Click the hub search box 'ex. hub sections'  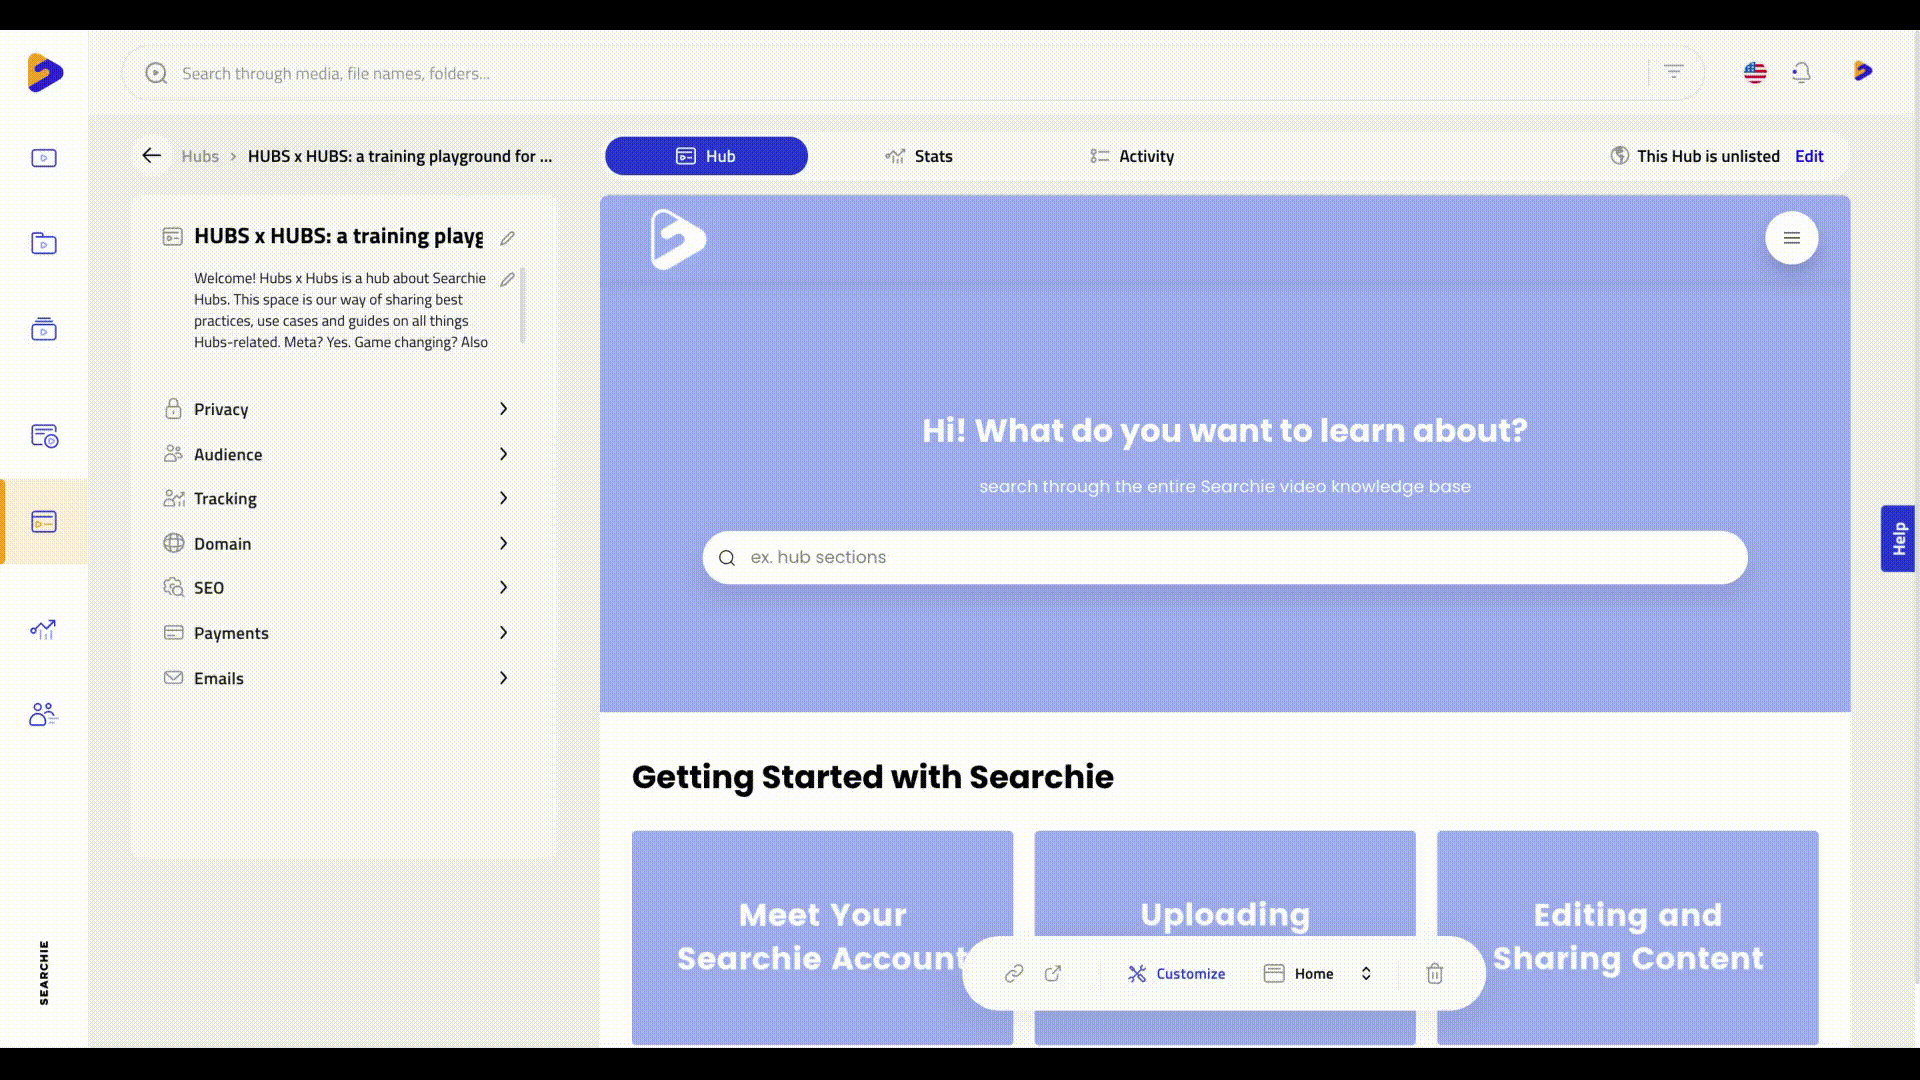click(1225, 557)
